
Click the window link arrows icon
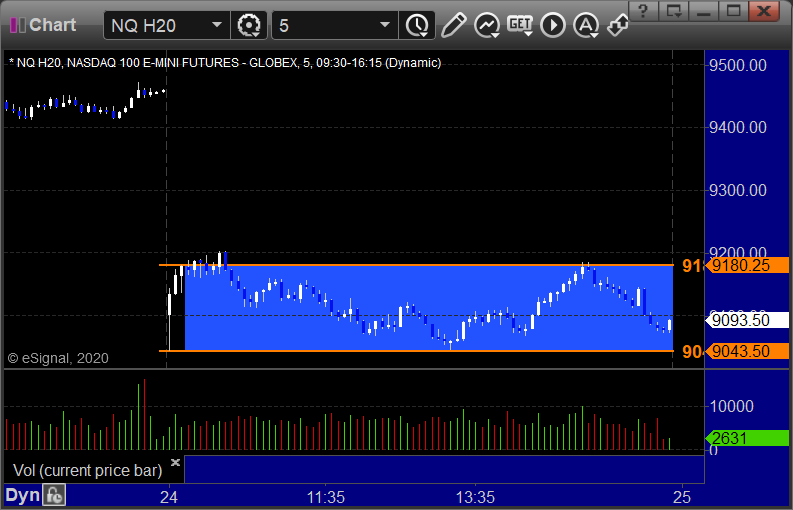click(x=618, y=25)
